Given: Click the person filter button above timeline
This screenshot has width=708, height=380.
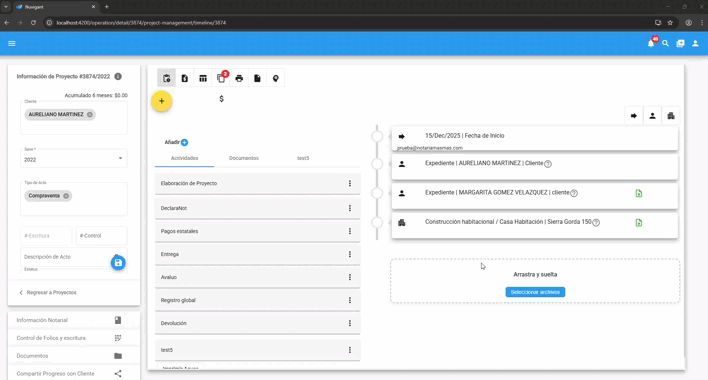Looking at the screenshot, I should coord(652,116).
